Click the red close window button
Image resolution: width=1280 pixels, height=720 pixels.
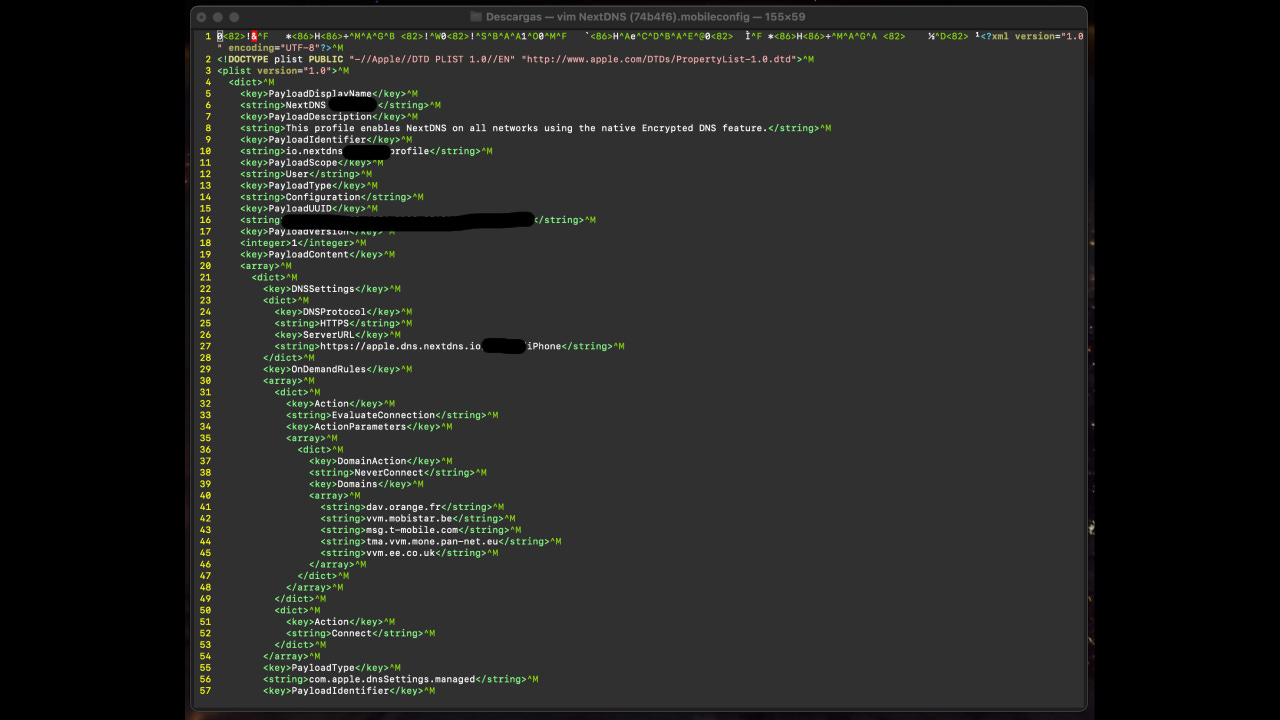(202, 17)
